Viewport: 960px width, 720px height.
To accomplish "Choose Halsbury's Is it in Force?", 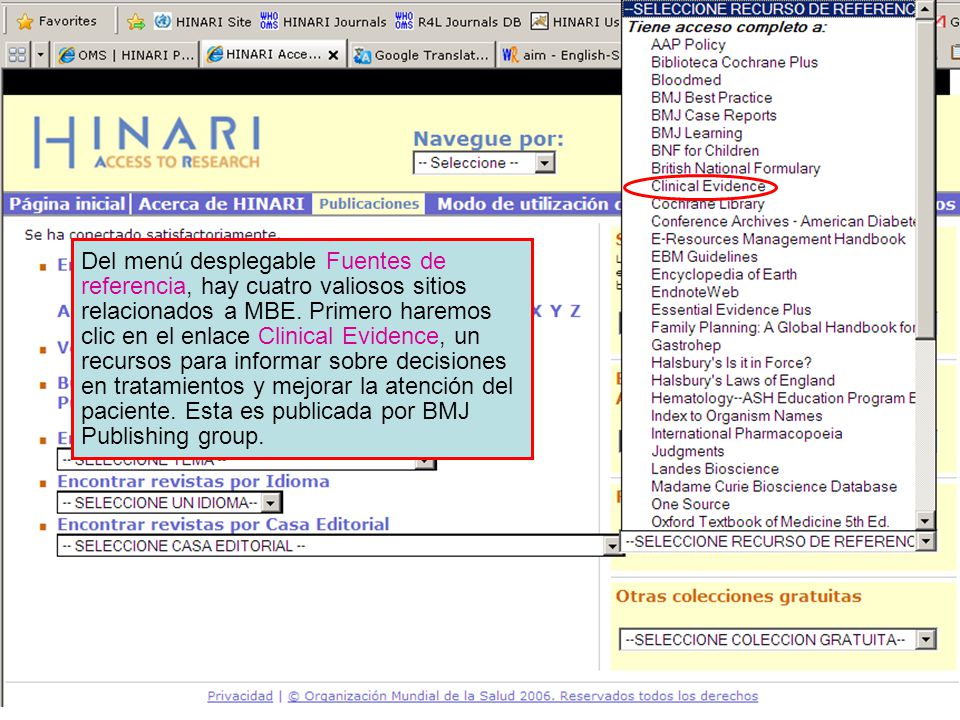I will (731, 363).
